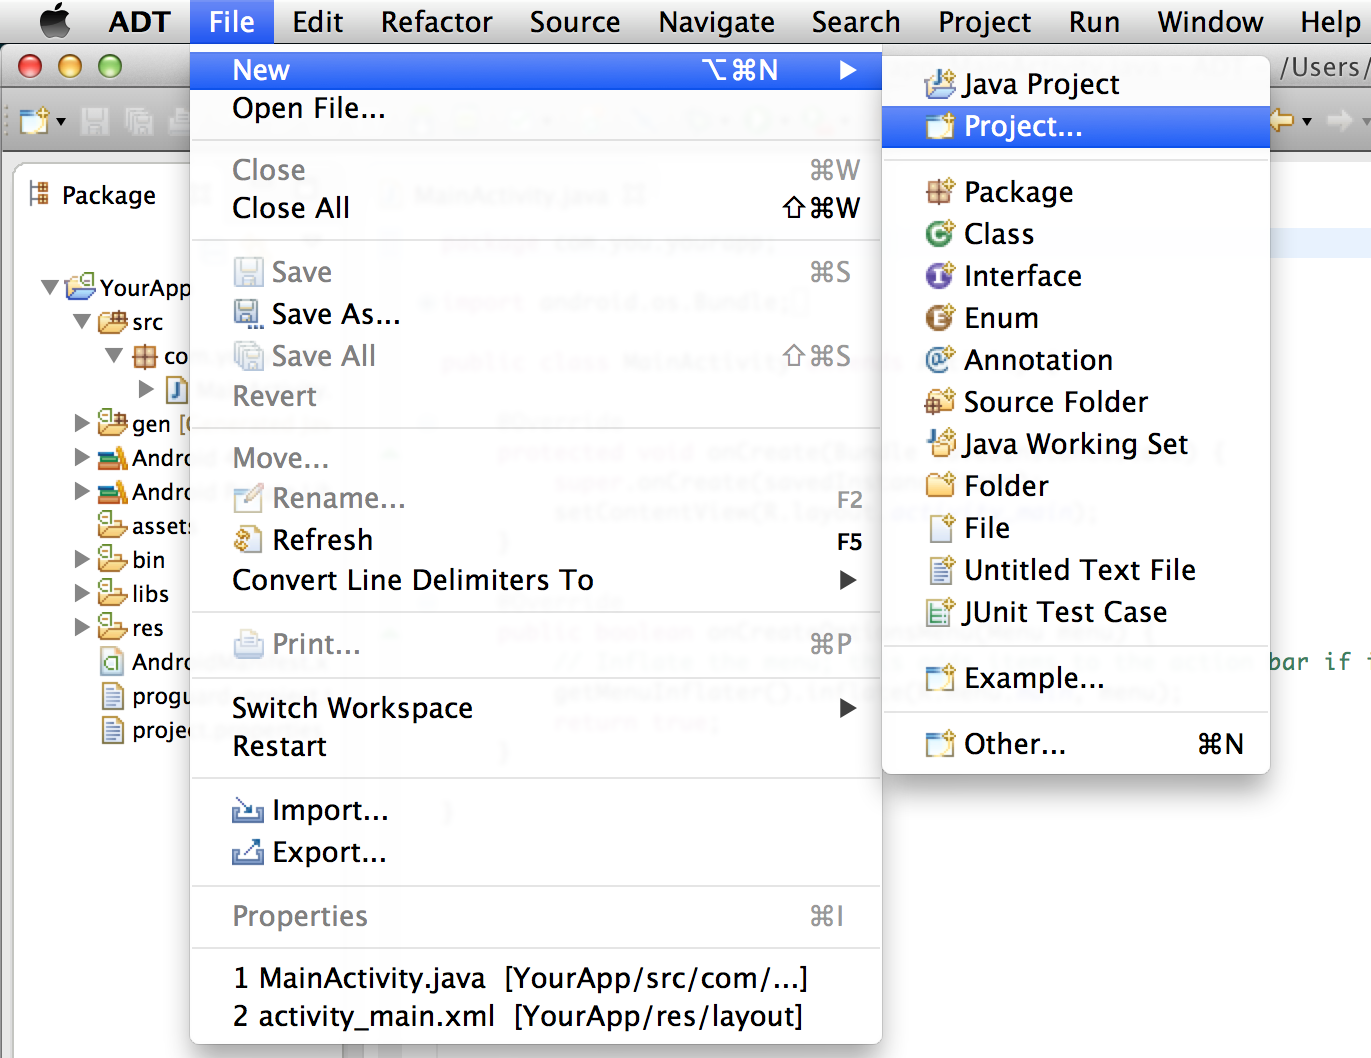Create a new Source Folder
Viewport: 1371px width, 1058px height.
click(x=1076, y=401)
